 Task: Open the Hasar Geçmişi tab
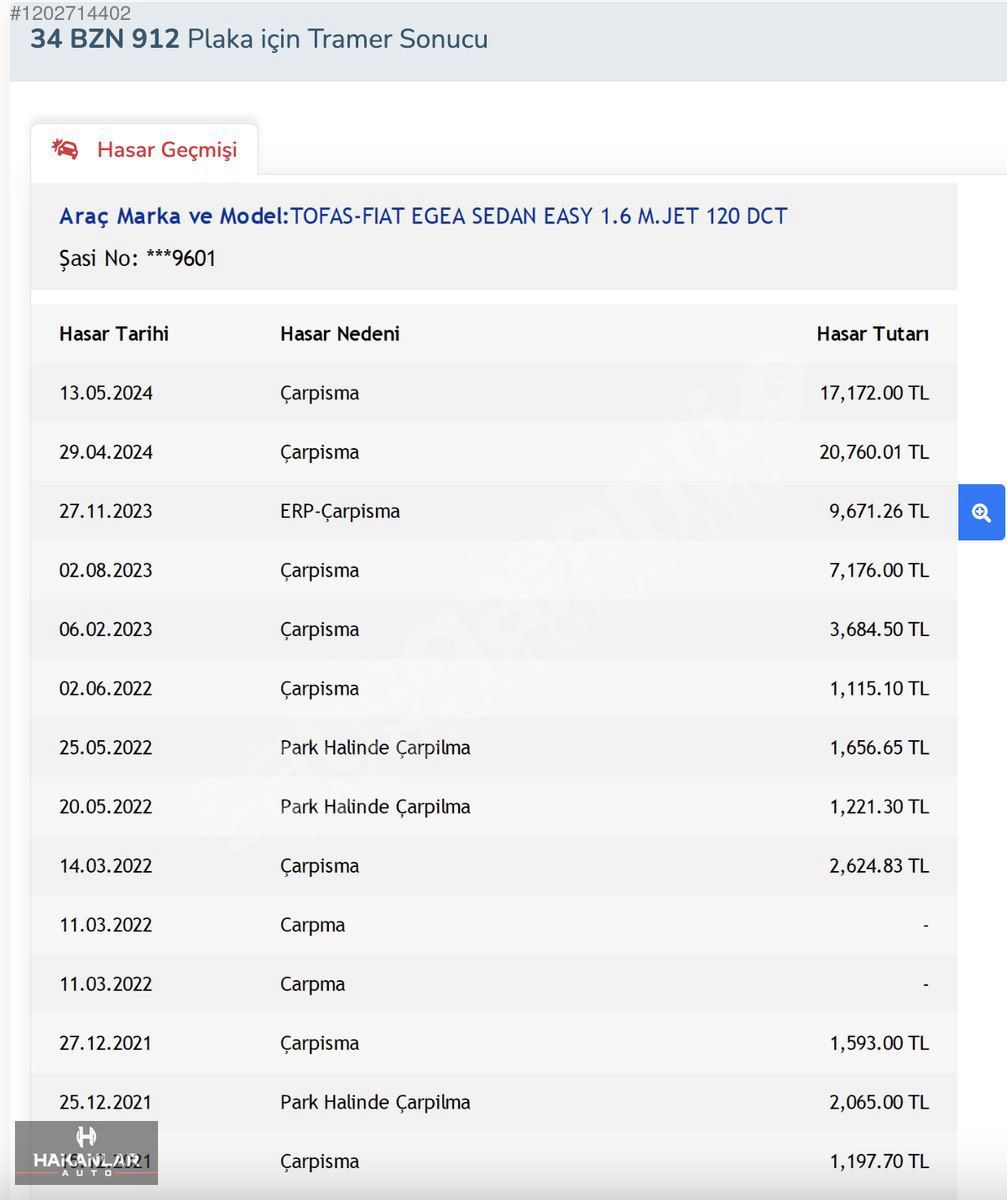click(x=144, y=150)
